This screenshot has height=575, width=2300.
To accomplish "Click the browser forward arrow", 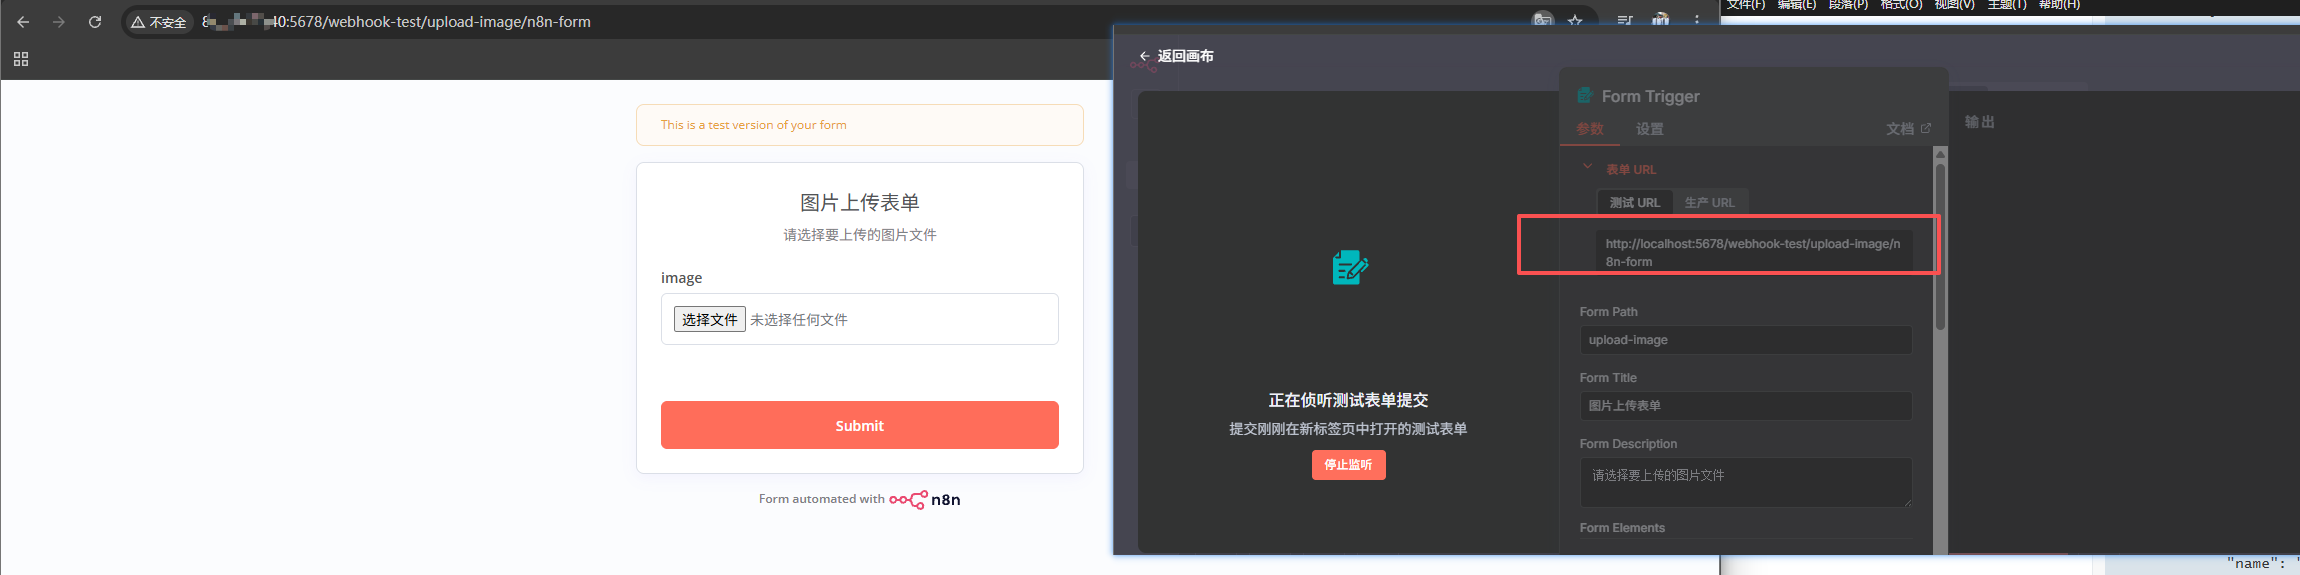I will point(59,22).
